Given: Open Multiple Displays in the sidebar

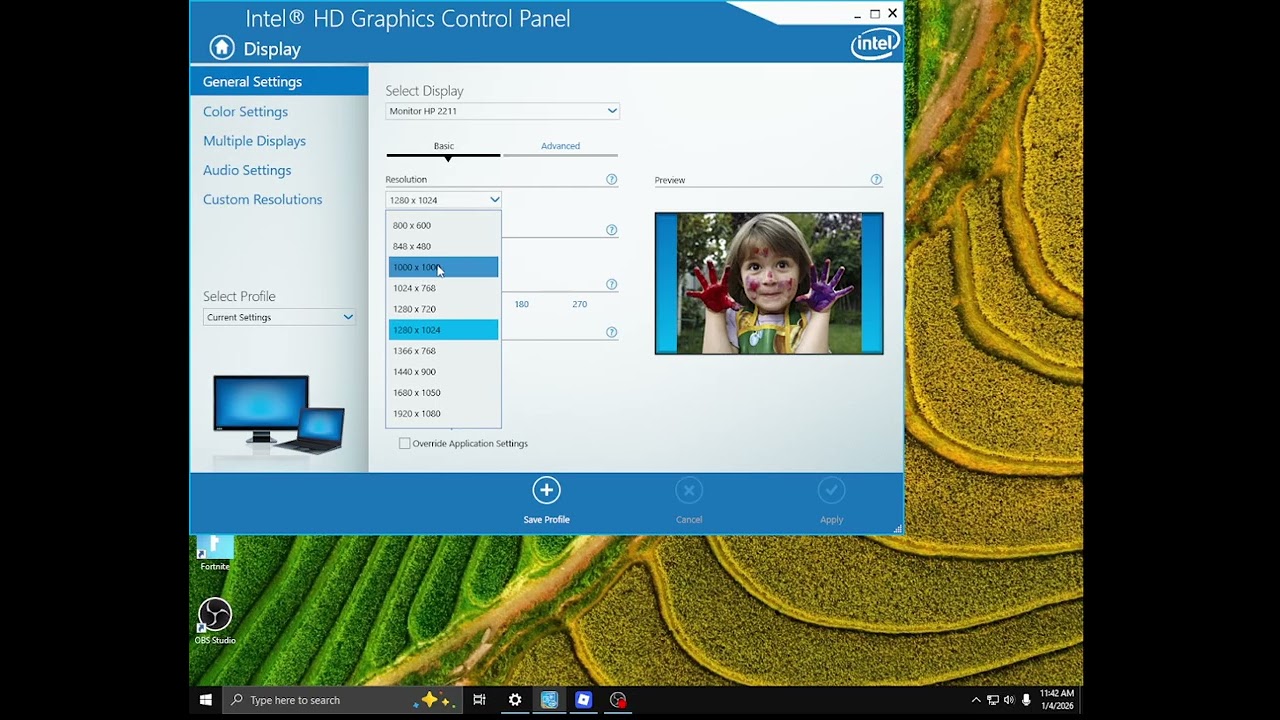Looking at the screenshot, I should (x=254, y=141).
